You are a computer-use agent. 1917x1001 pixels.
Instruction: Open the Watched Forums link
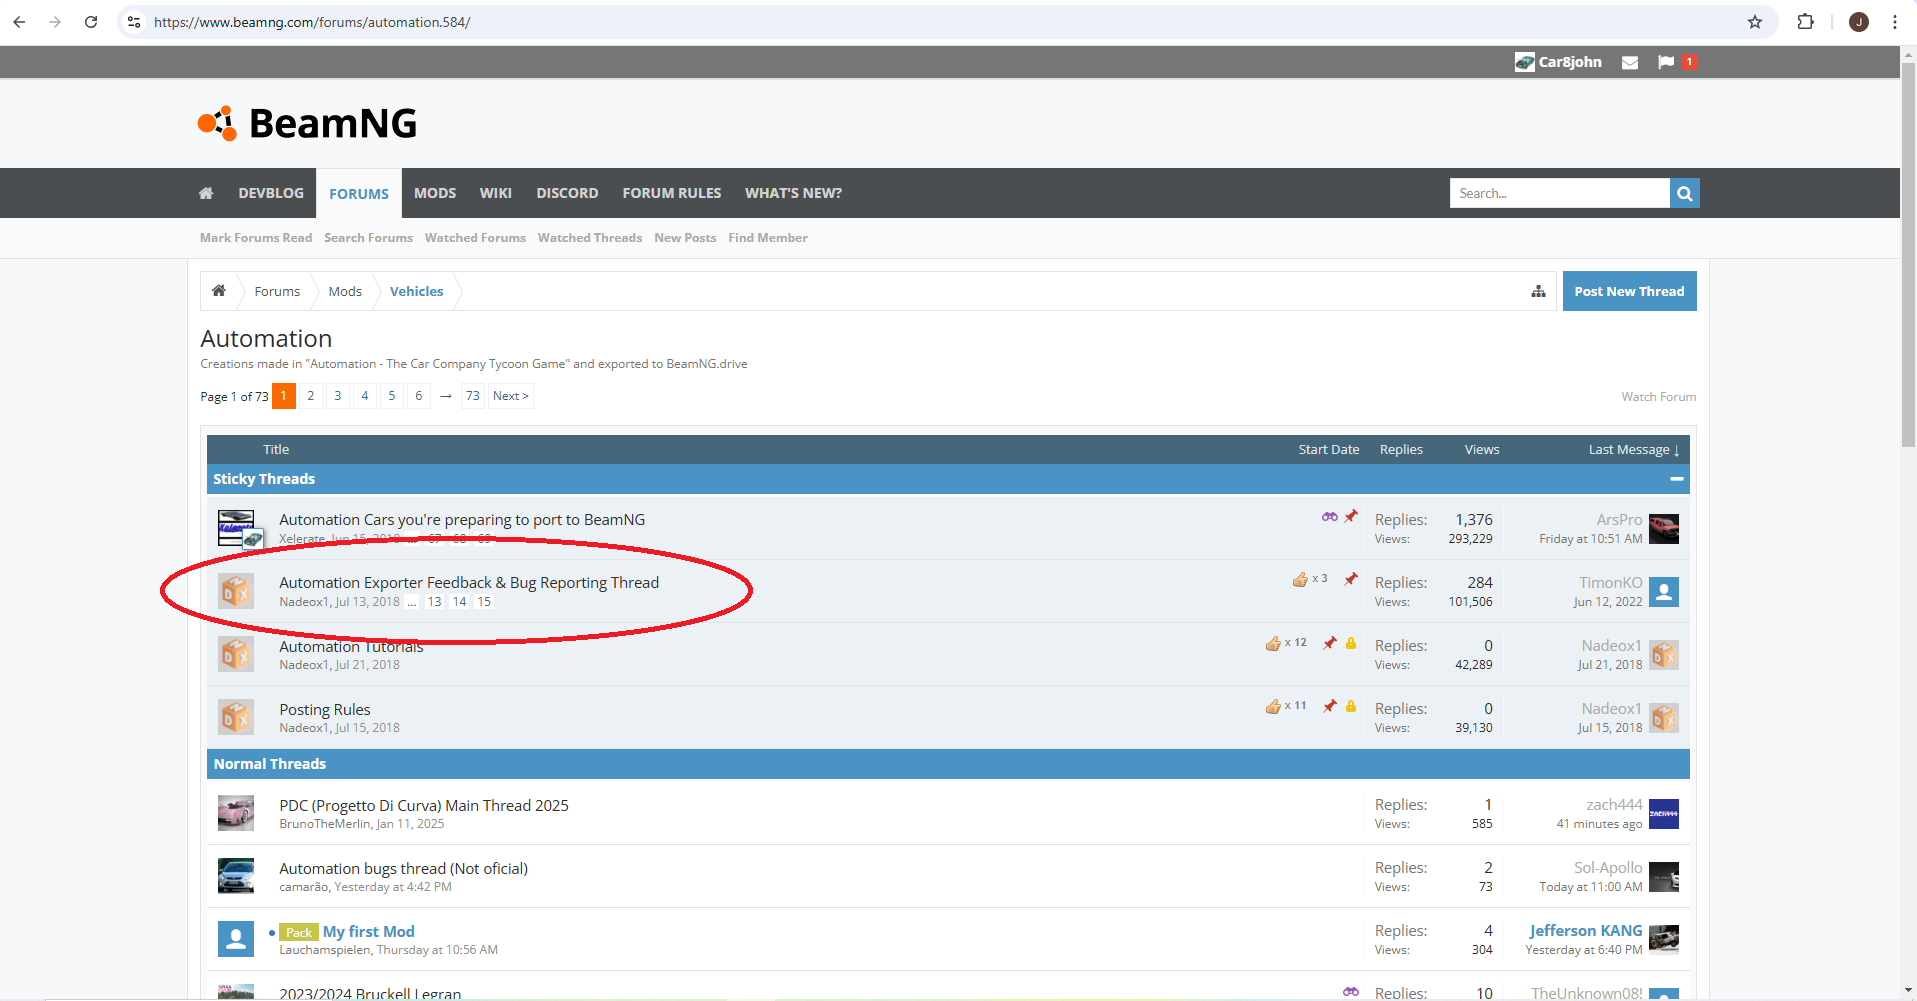[x=475, y=238]
